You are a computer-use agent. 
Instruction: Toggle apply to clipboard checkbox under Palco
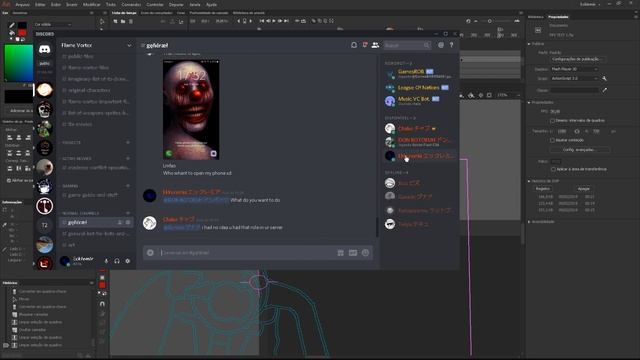pos(553,169)
